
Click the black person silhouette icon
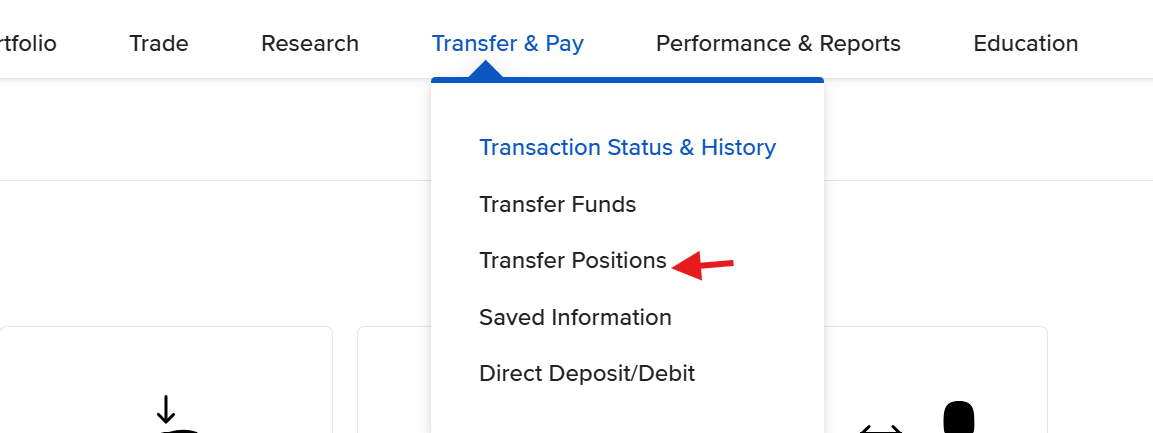(x=958, y=417)
